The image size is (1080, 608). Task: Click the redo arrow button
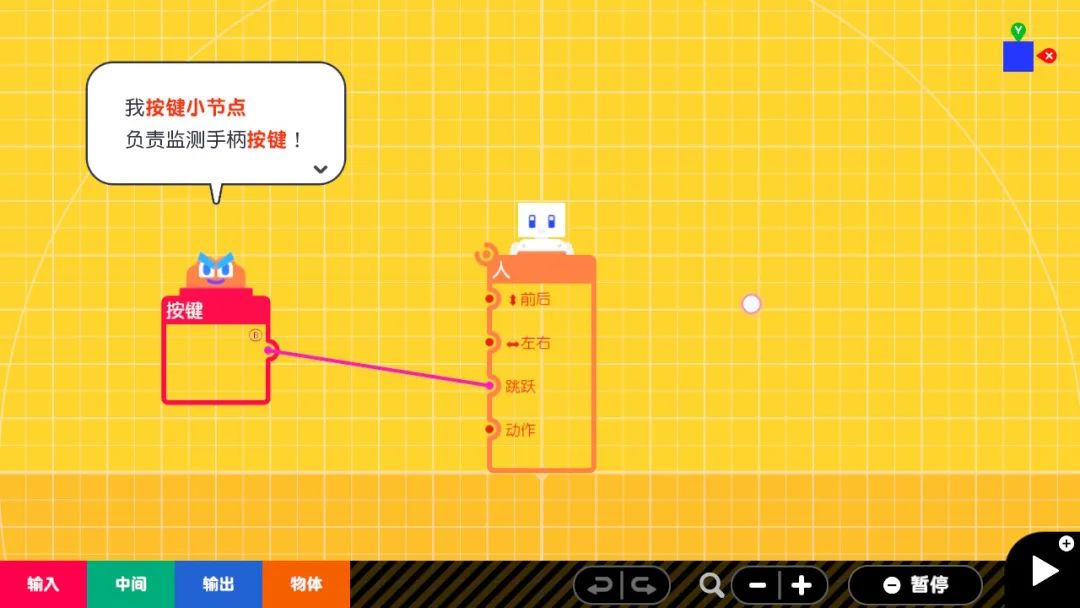pos(645,585)
